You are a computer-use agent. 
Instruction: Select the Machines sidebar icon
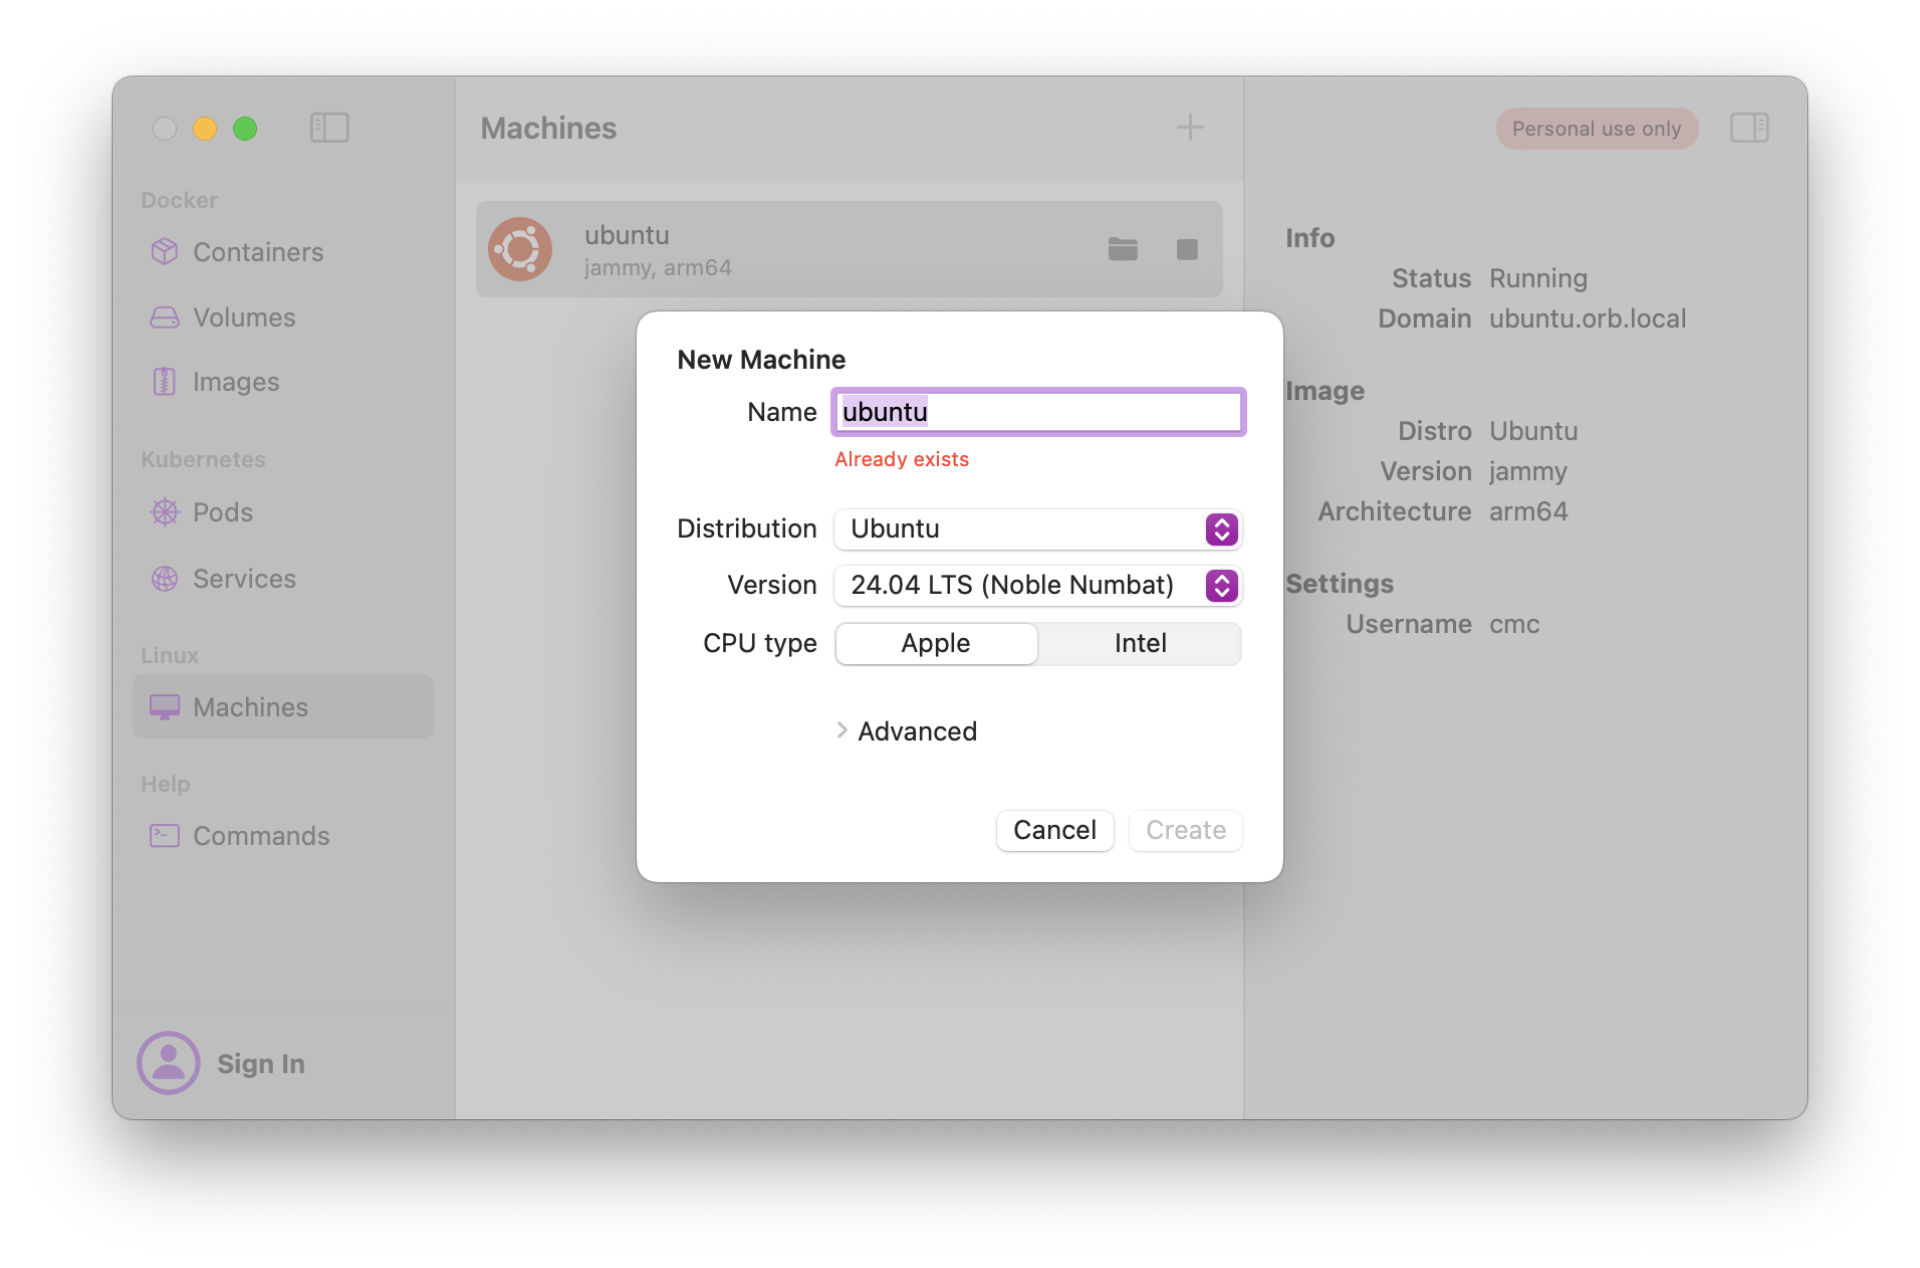[165, 707]
